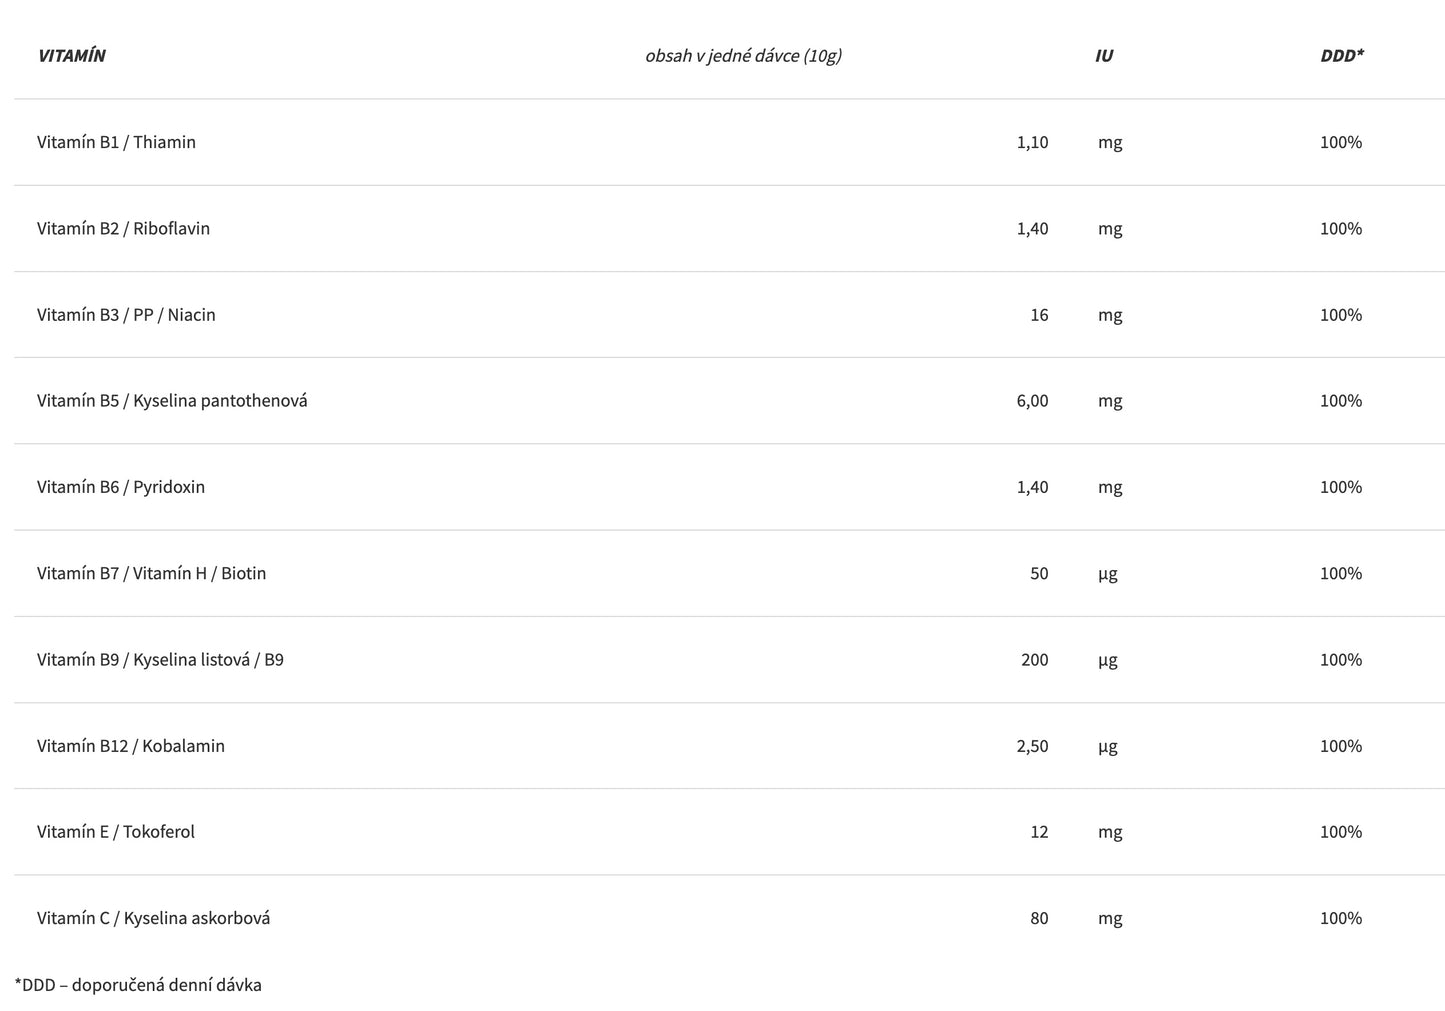
Task: Click the 'obsah v jedné dávce (10g)' header
Action: pyautogui.click(x=743, y=55)
